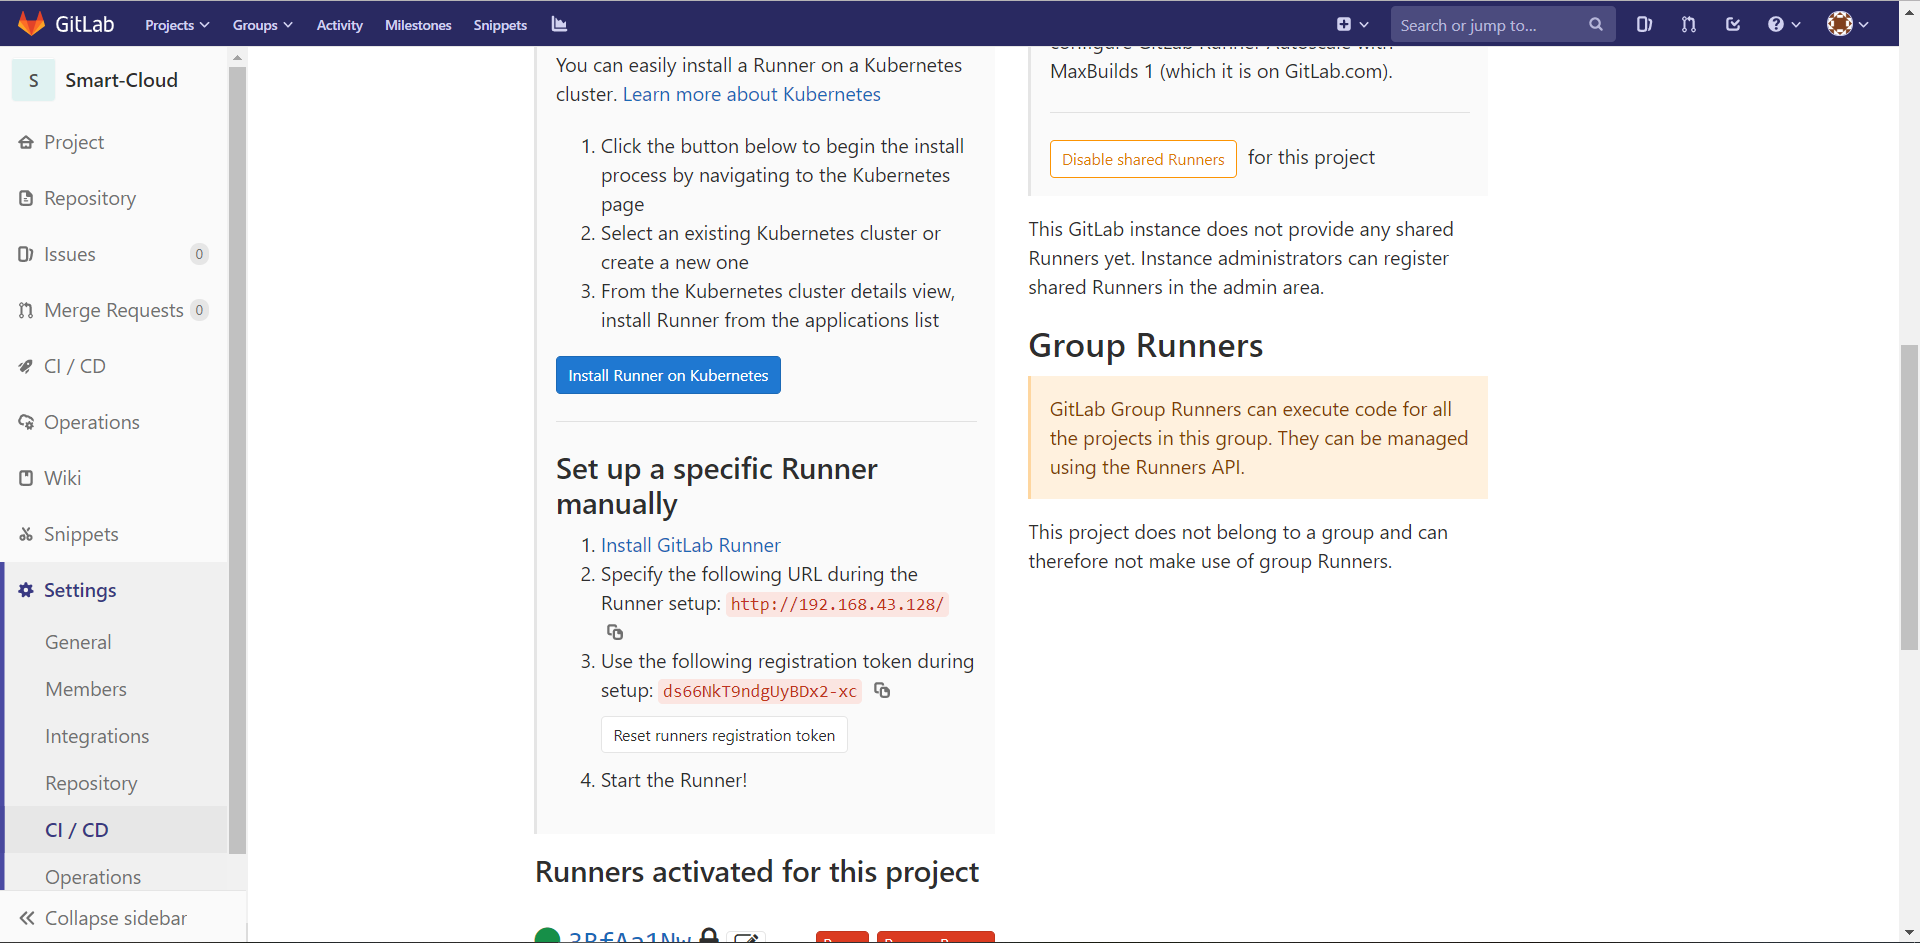Screen dimensions: 1920x943
Task: Open the Install GitLab Runner link
Action: [690, 545]
